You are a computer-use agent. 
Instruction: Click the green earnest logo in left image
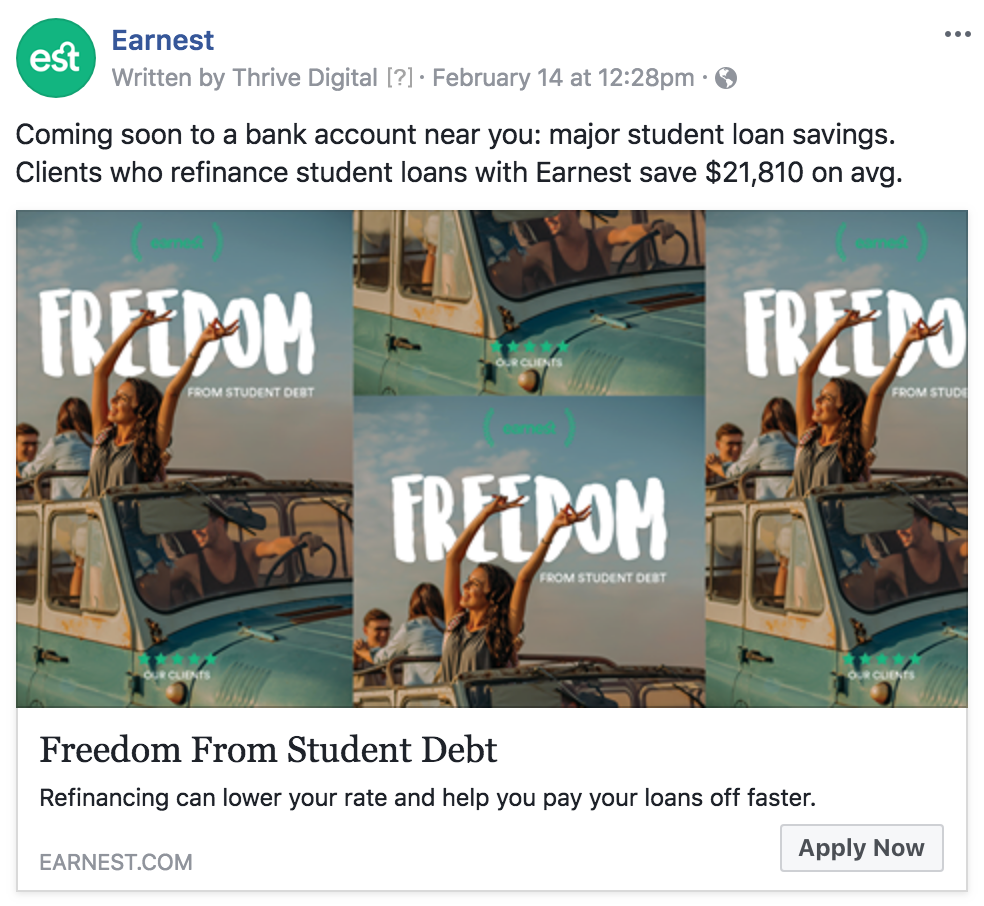177,242
